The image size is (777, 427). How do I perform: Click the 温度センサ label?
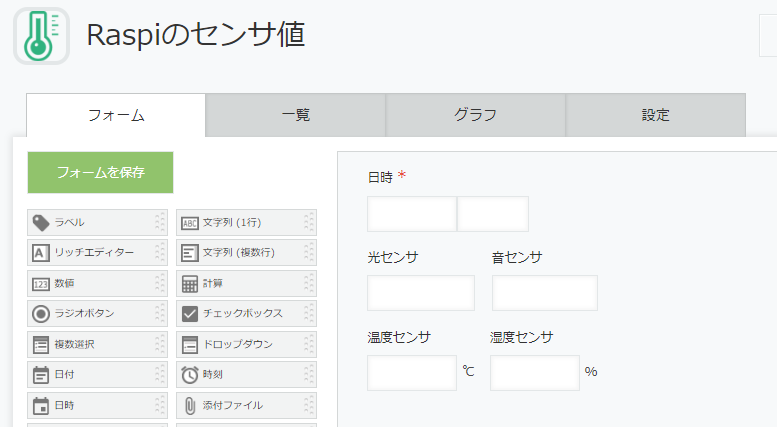point(399,337)
